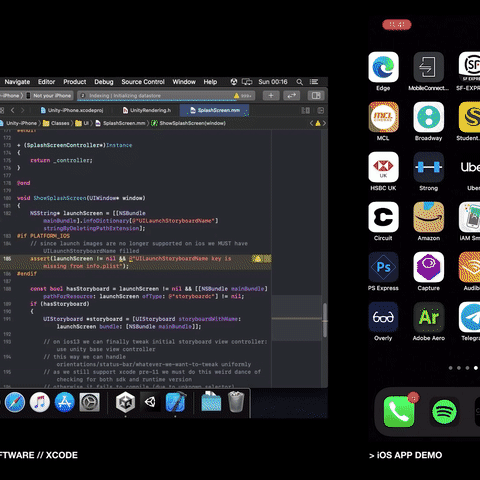The image size is (480, 480).
Task: Open the Broadway app
Action: click(429, 117)
